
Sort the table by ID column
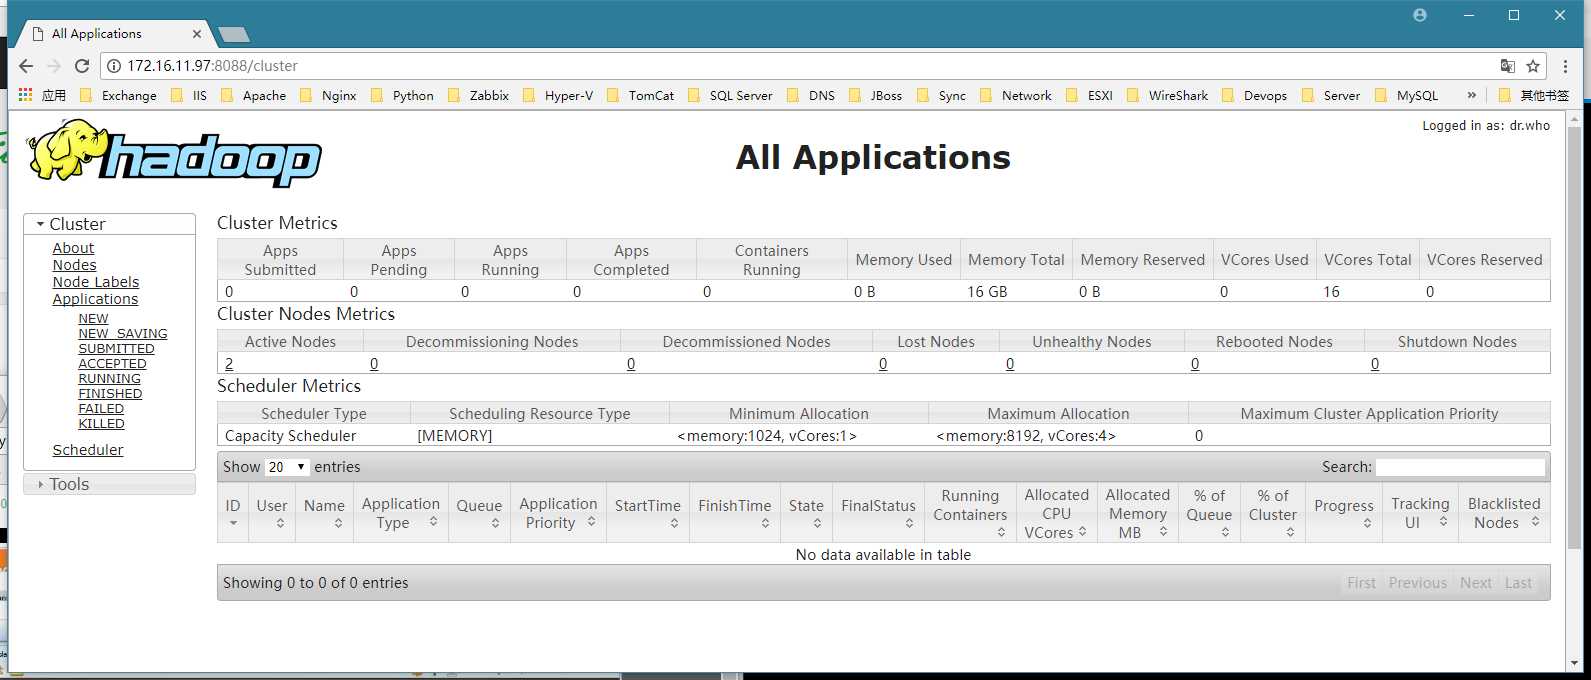233,514
